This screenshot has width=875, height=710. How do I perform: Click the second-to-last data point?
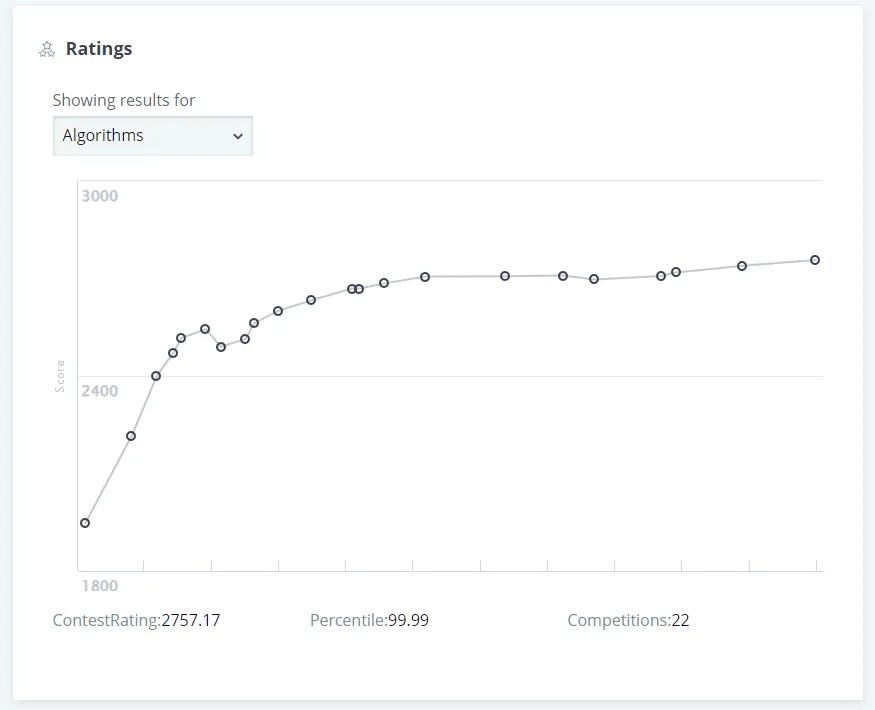pyautogui.click(x=742, y=266)
